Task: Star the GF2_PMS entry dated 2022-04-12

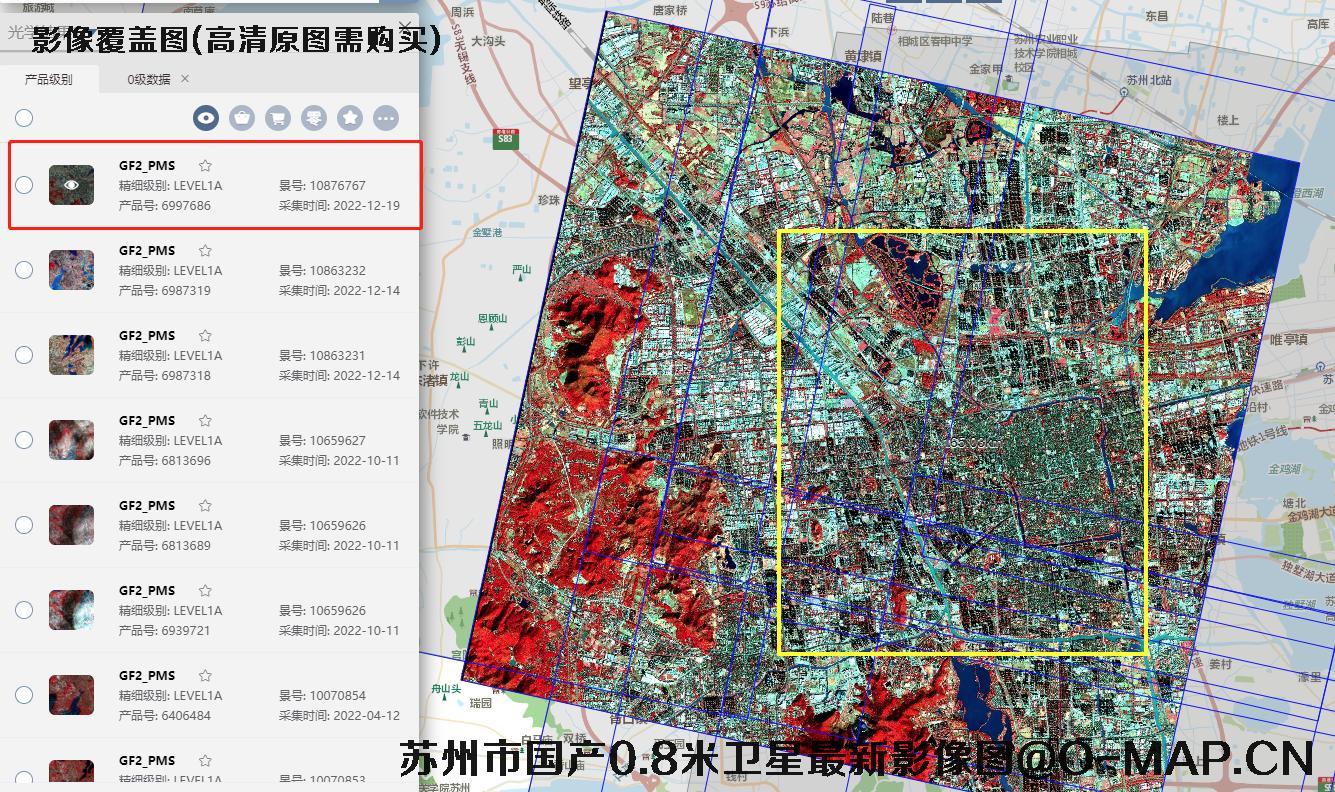Action: pos(205,676)
